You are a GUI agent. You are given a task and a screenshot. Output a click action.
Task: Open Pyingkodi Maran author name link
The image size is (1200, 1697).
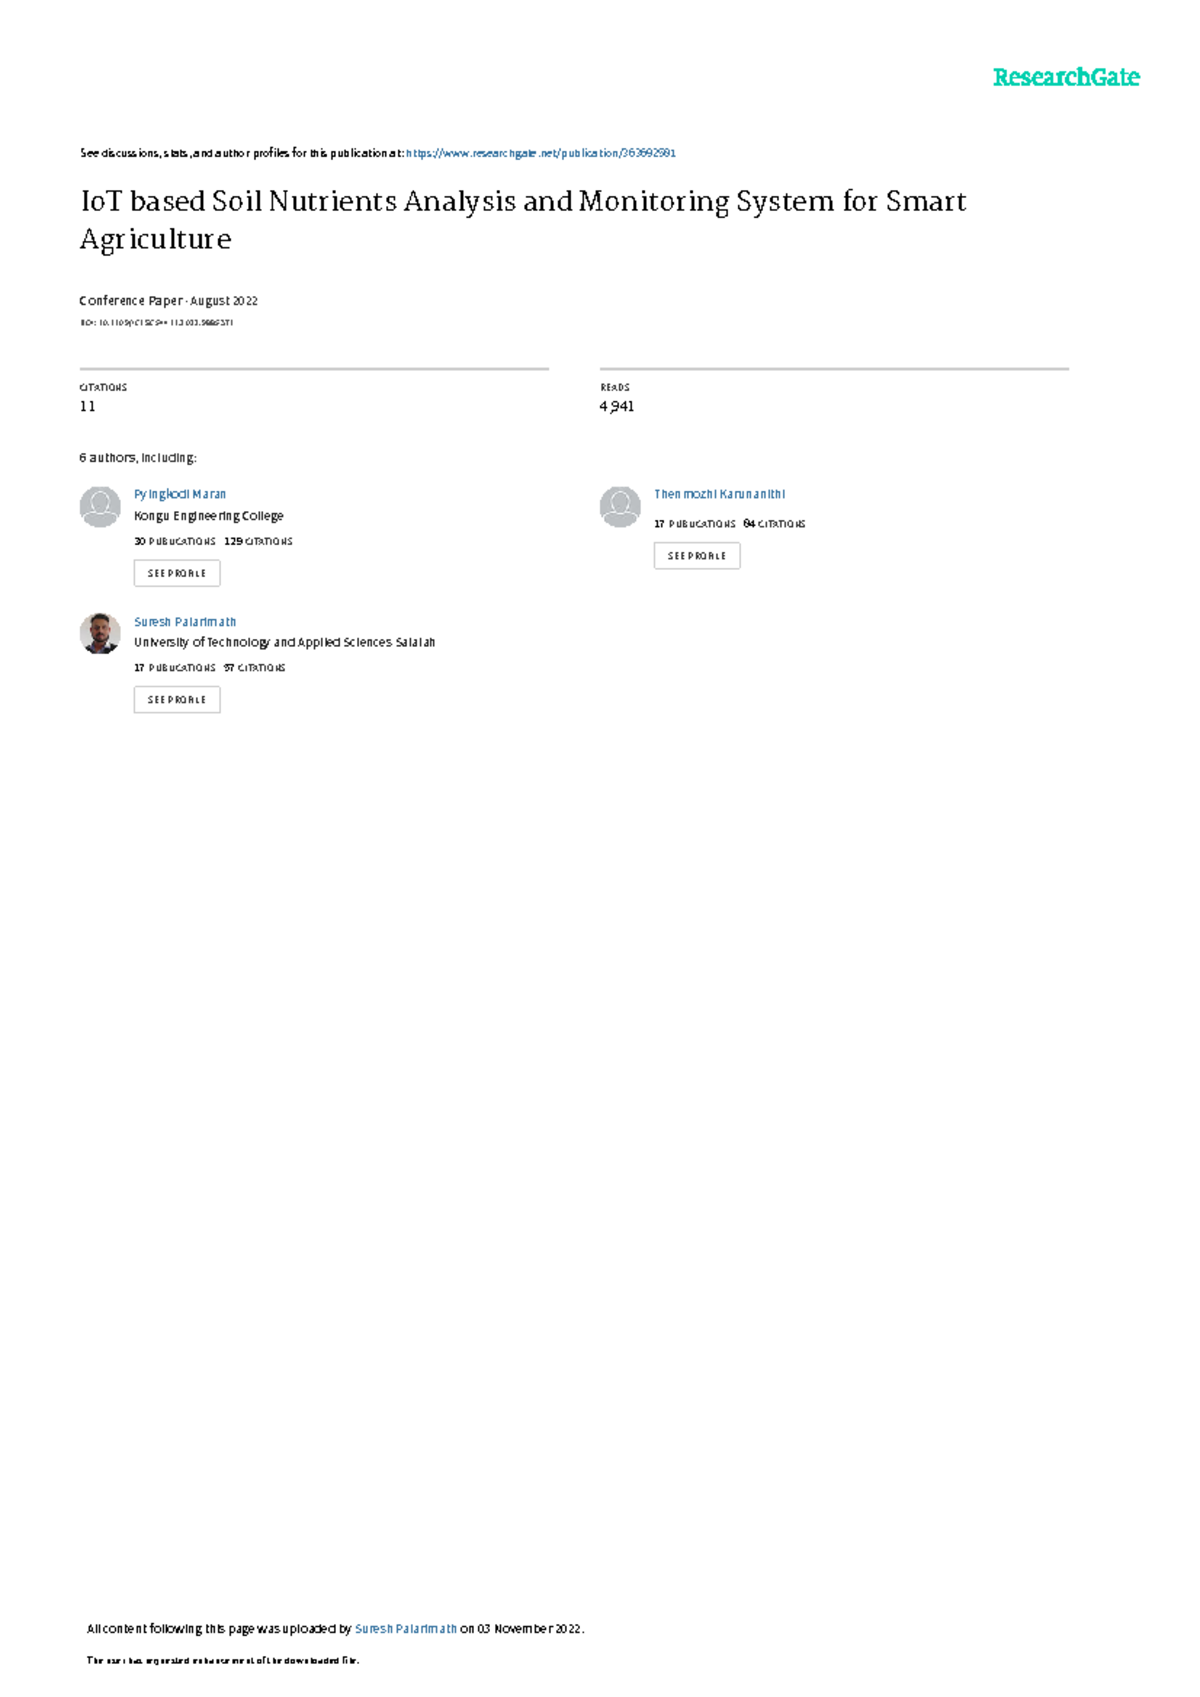click(180, 494)
